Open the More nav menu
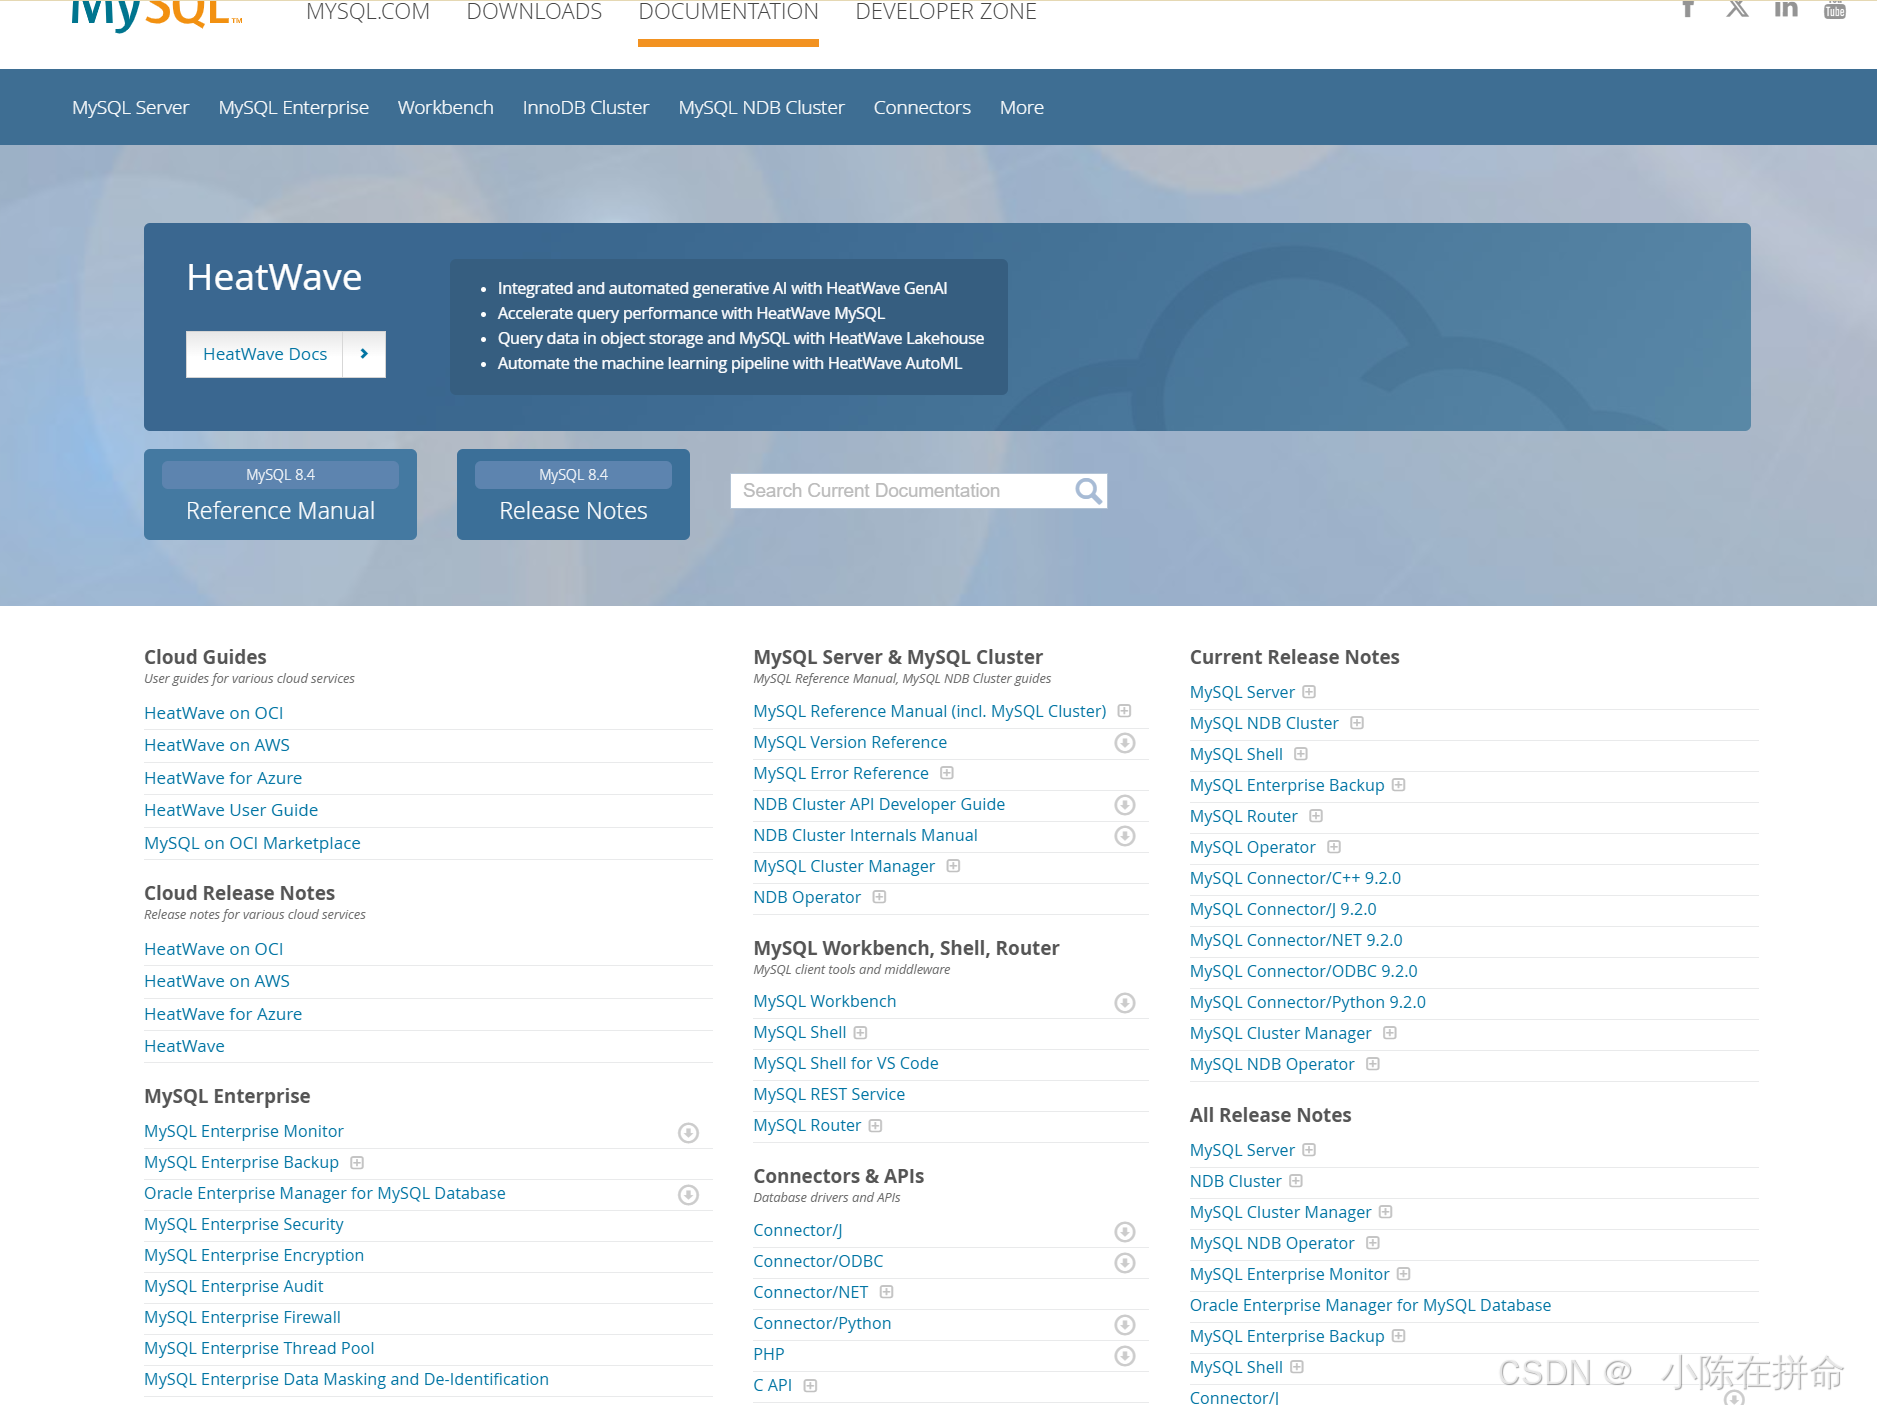This screenshot has height=1405, width=1877. 1022,107
